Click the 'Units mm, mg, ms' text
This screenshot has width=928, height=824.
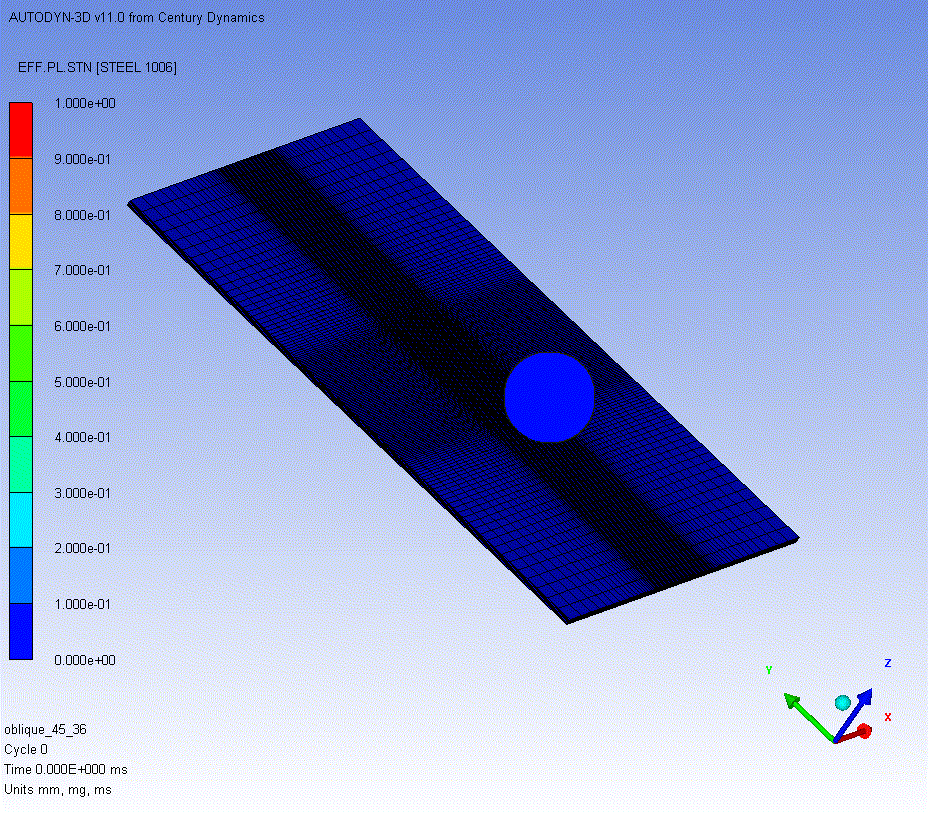58,790
